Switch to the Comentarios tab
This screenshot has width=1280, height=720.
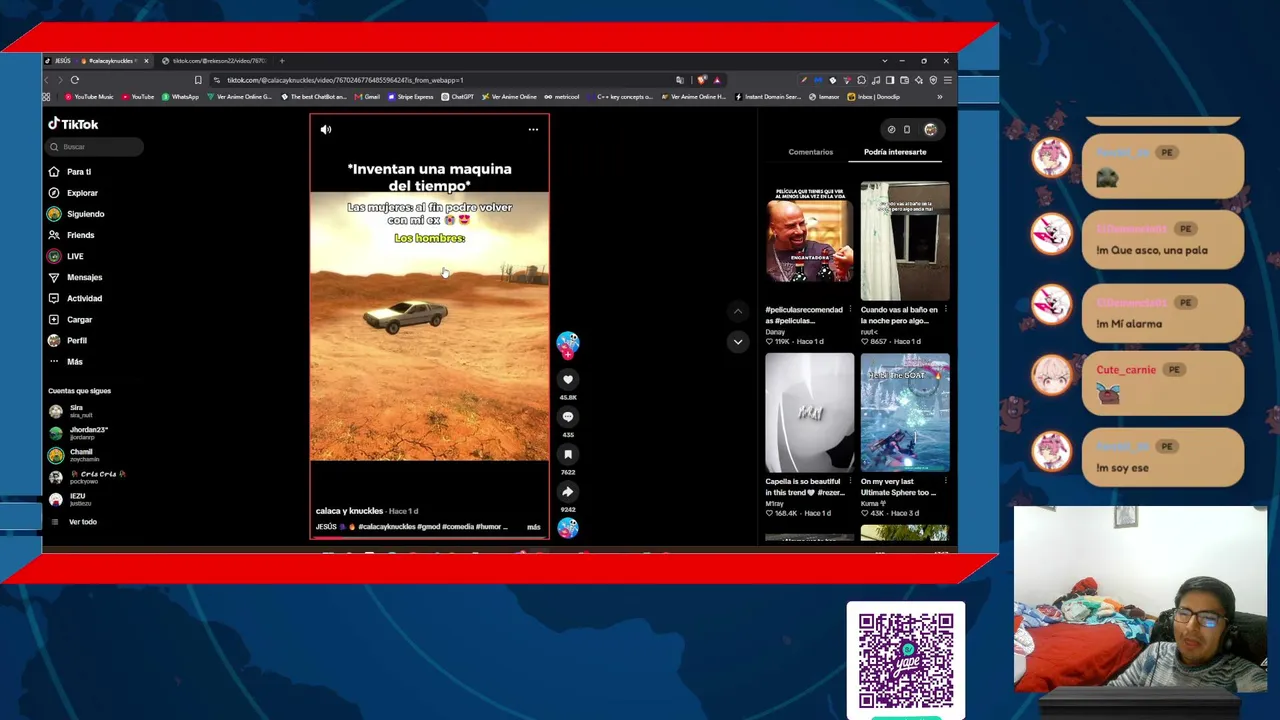[811, 152]
